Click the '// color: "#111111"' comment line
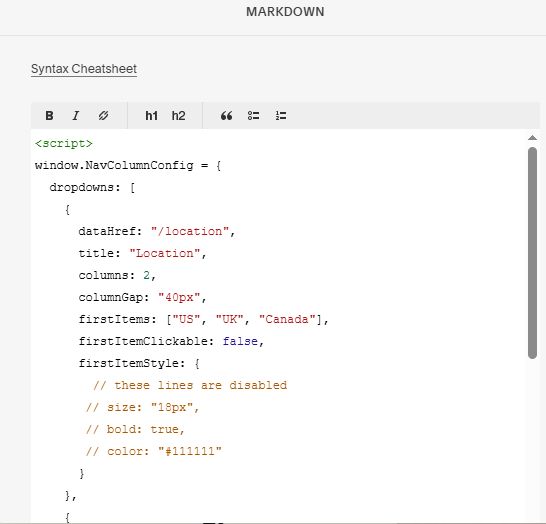The image size is (546, 524). [x=154, y=451]
